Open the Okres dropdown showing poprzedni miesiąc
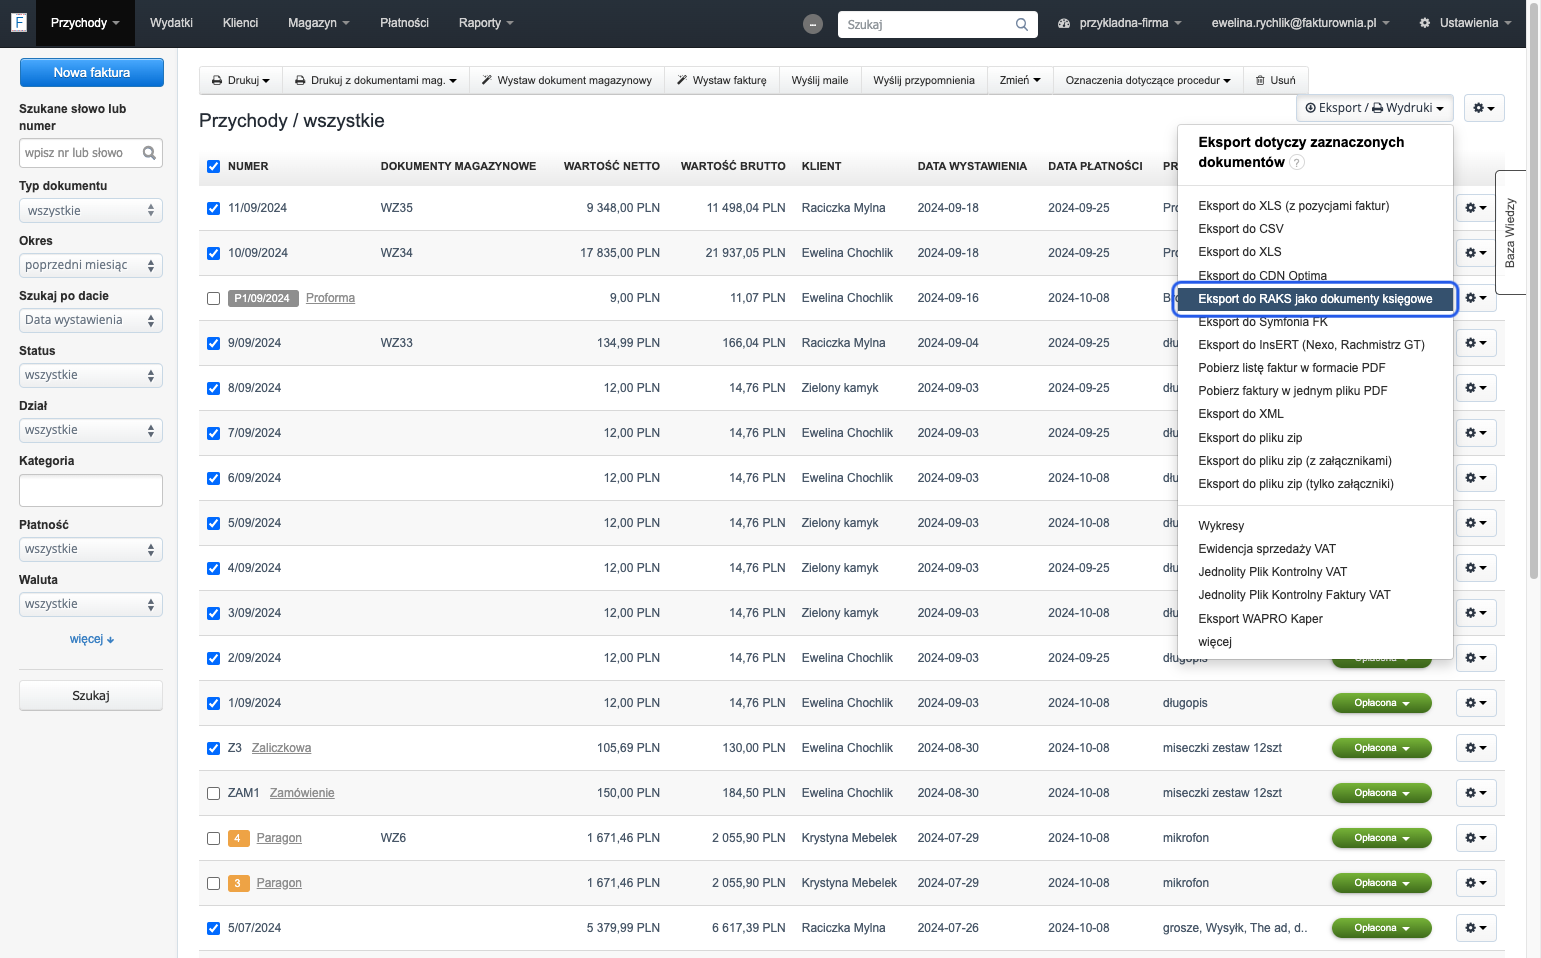Screen dimensions: 1541x958 point(91,265)
